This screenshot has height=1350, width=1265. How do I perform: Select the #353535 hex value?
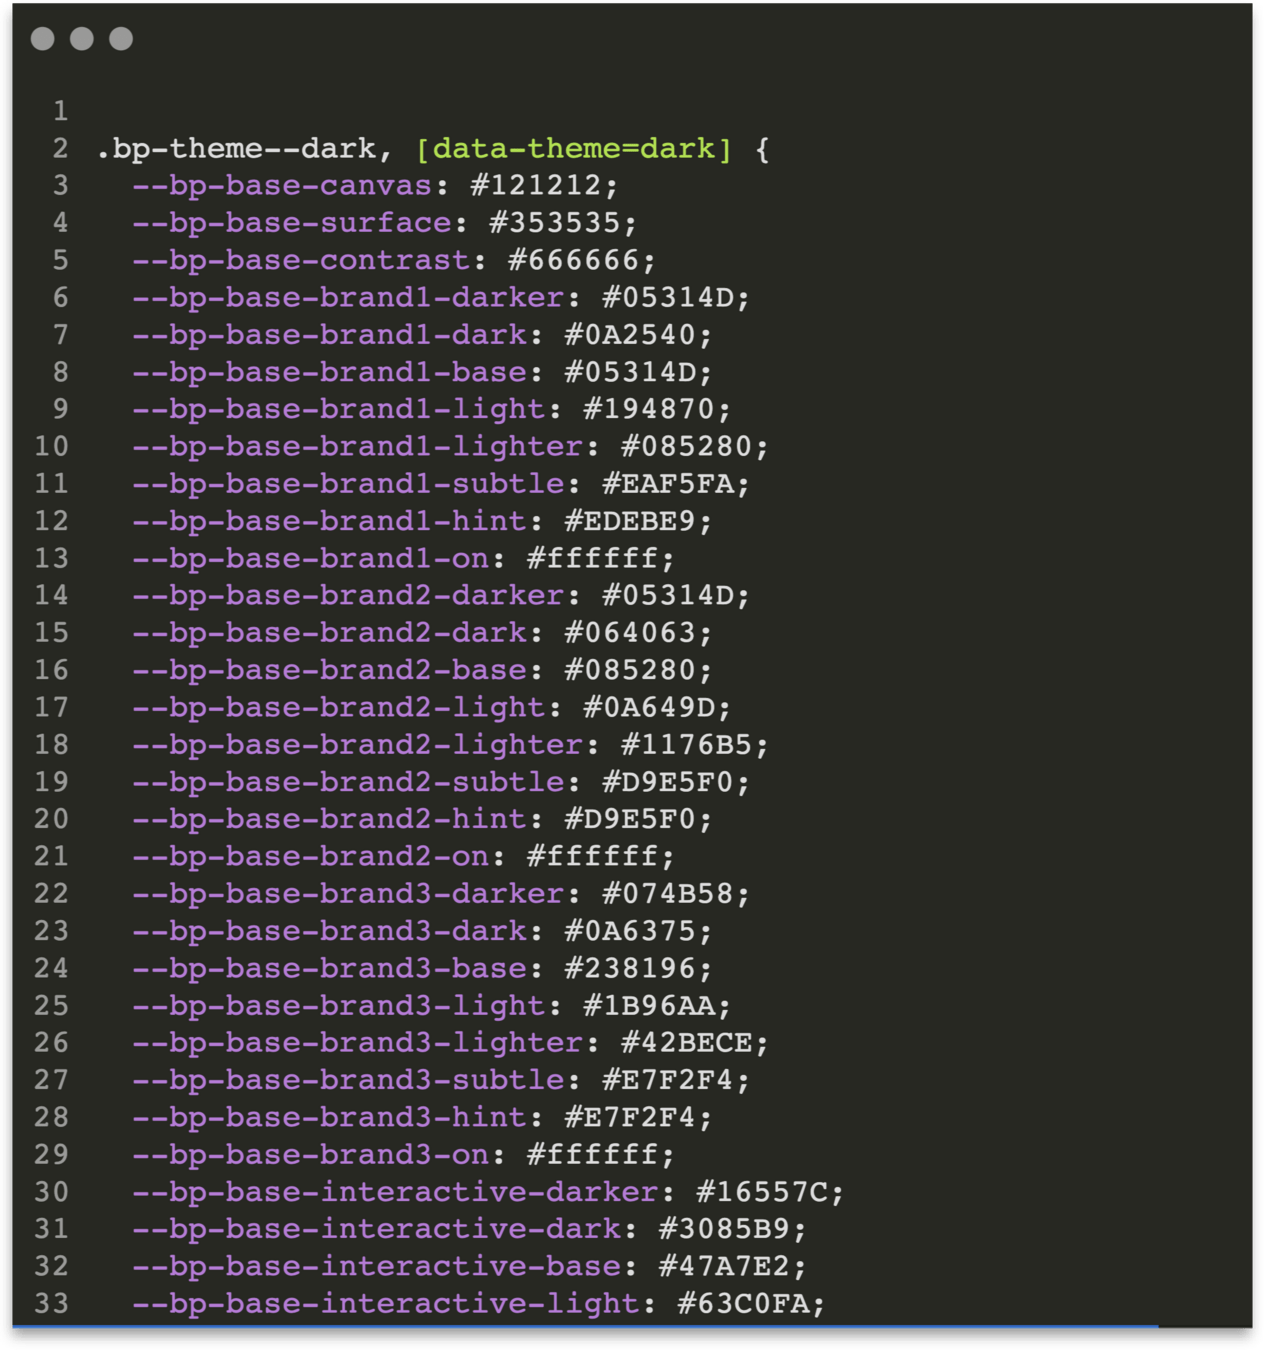pyautogui.click(x=555, y=223)
